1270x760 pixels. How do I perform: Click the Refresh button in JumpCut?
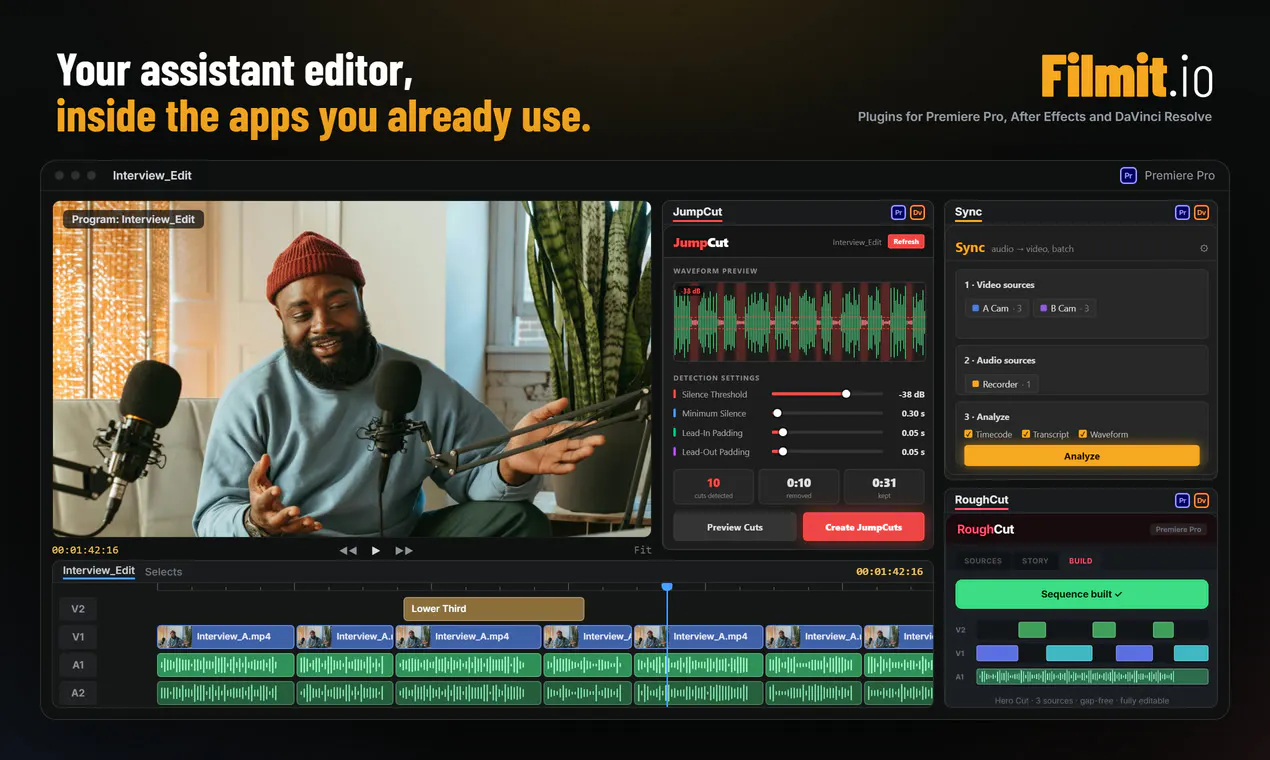906,242
